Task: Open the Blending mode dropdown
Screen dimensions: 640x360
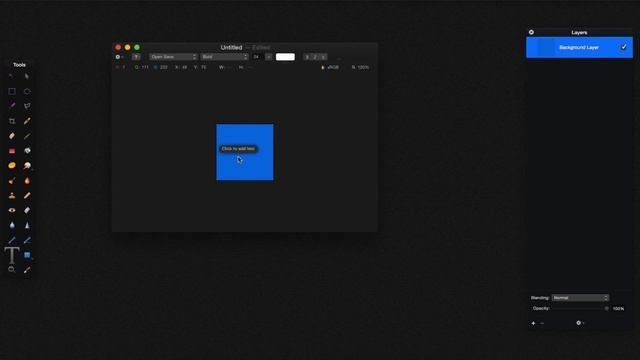Action: point(580,298)
